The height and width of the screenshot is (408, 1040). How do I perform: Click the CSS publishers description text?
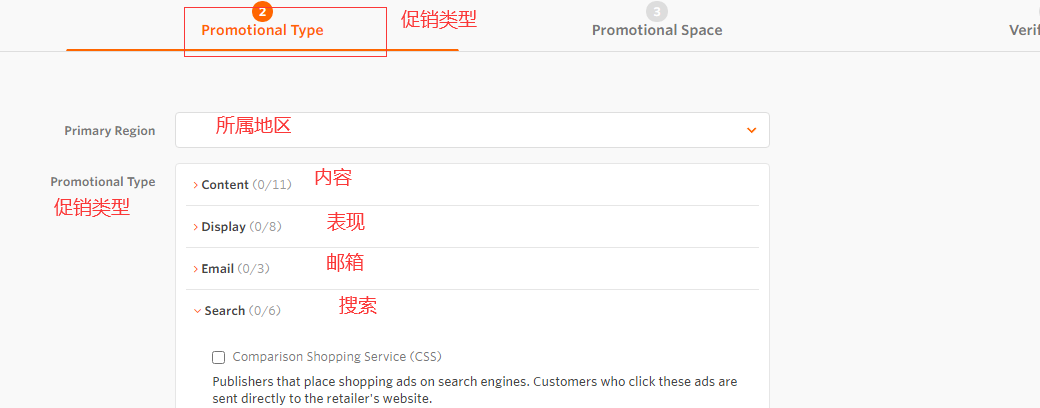coord(475,390)
